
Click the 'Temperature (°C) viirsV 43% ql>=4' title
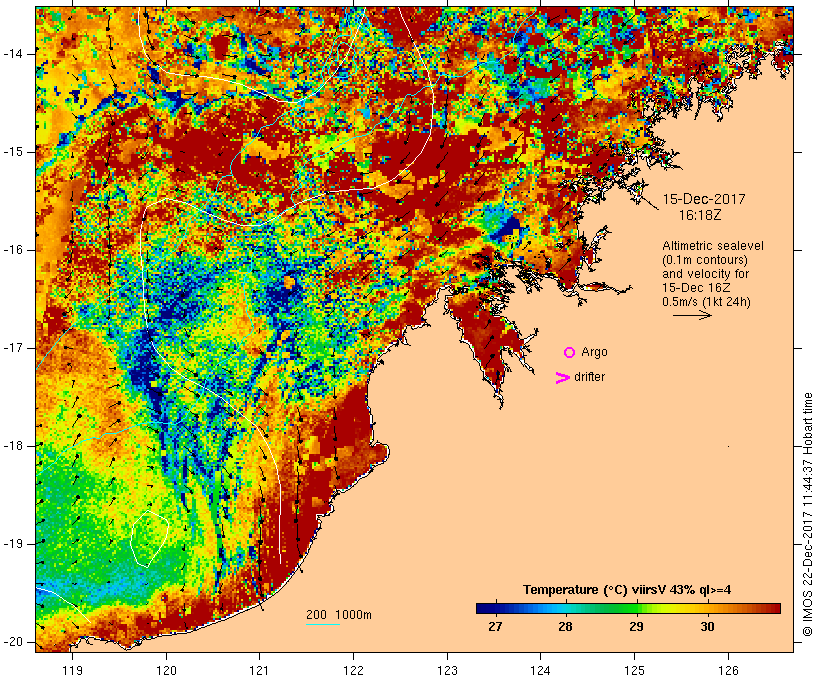point(627,590)
